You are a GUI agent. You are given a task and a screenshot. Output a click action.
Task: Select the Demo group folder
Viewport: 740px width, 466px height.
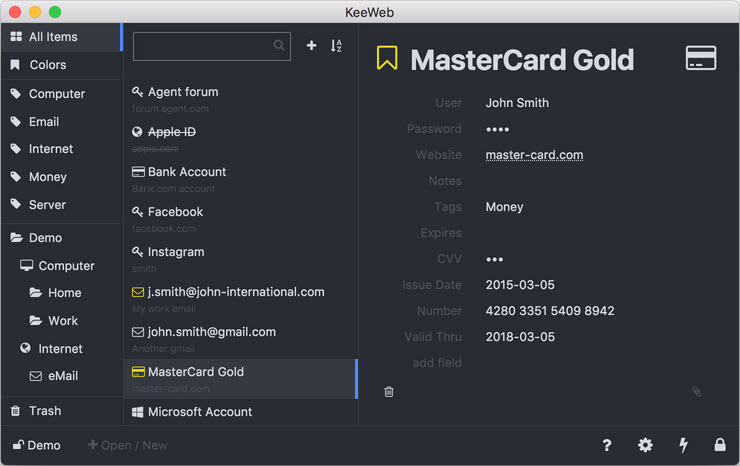(x=61, y=237)
